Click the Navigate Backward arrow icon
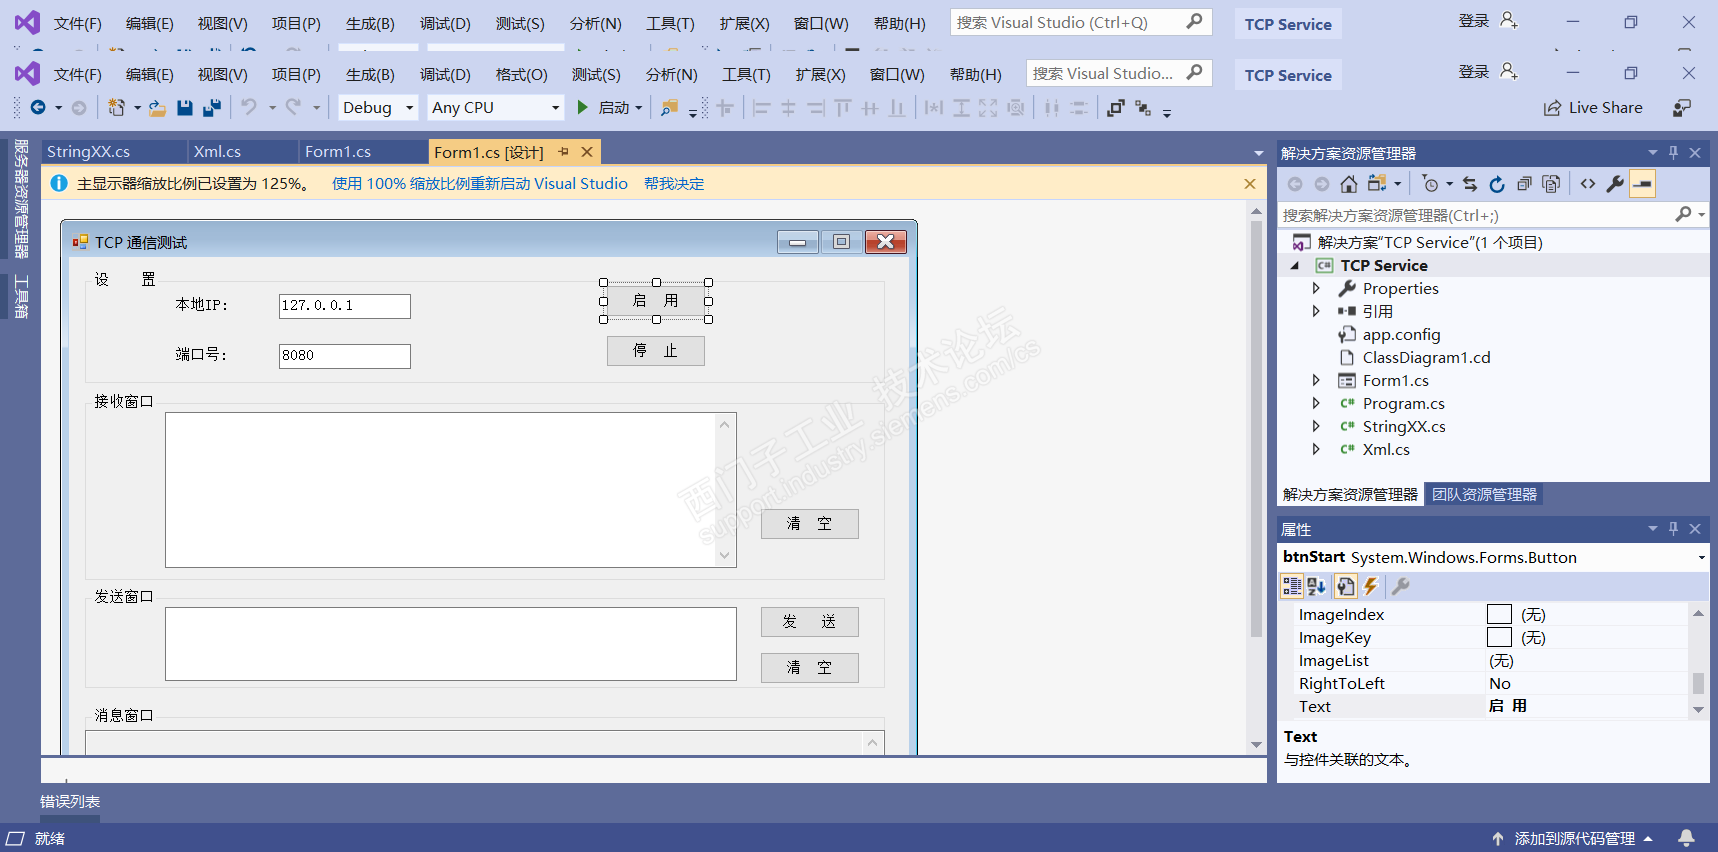1718x852 pixels. pos(38,107)
